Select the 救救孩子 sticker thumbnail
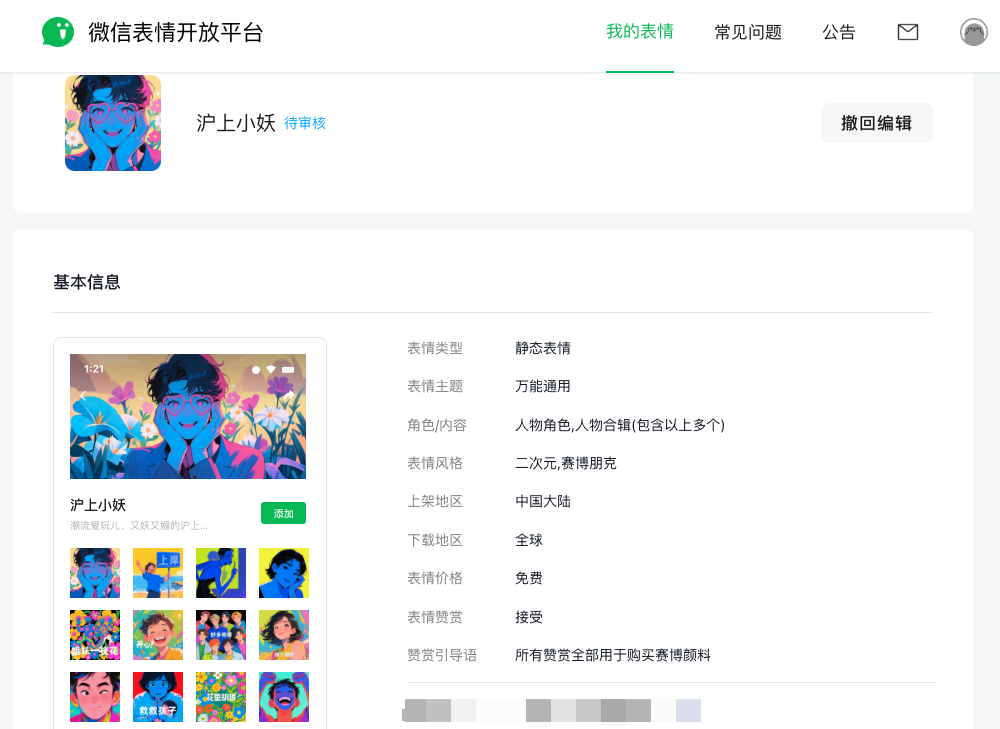This screenshot has height=729, width=1000. [x=158, y=696]
